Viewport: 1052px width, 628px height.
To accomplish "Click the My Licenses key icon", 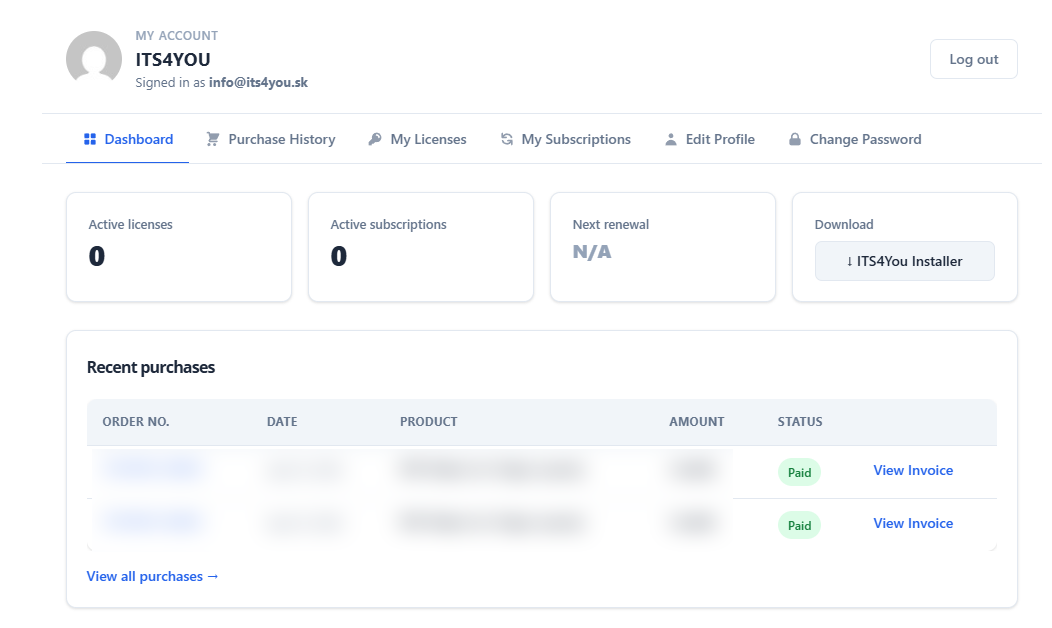I will pos(375,139).
